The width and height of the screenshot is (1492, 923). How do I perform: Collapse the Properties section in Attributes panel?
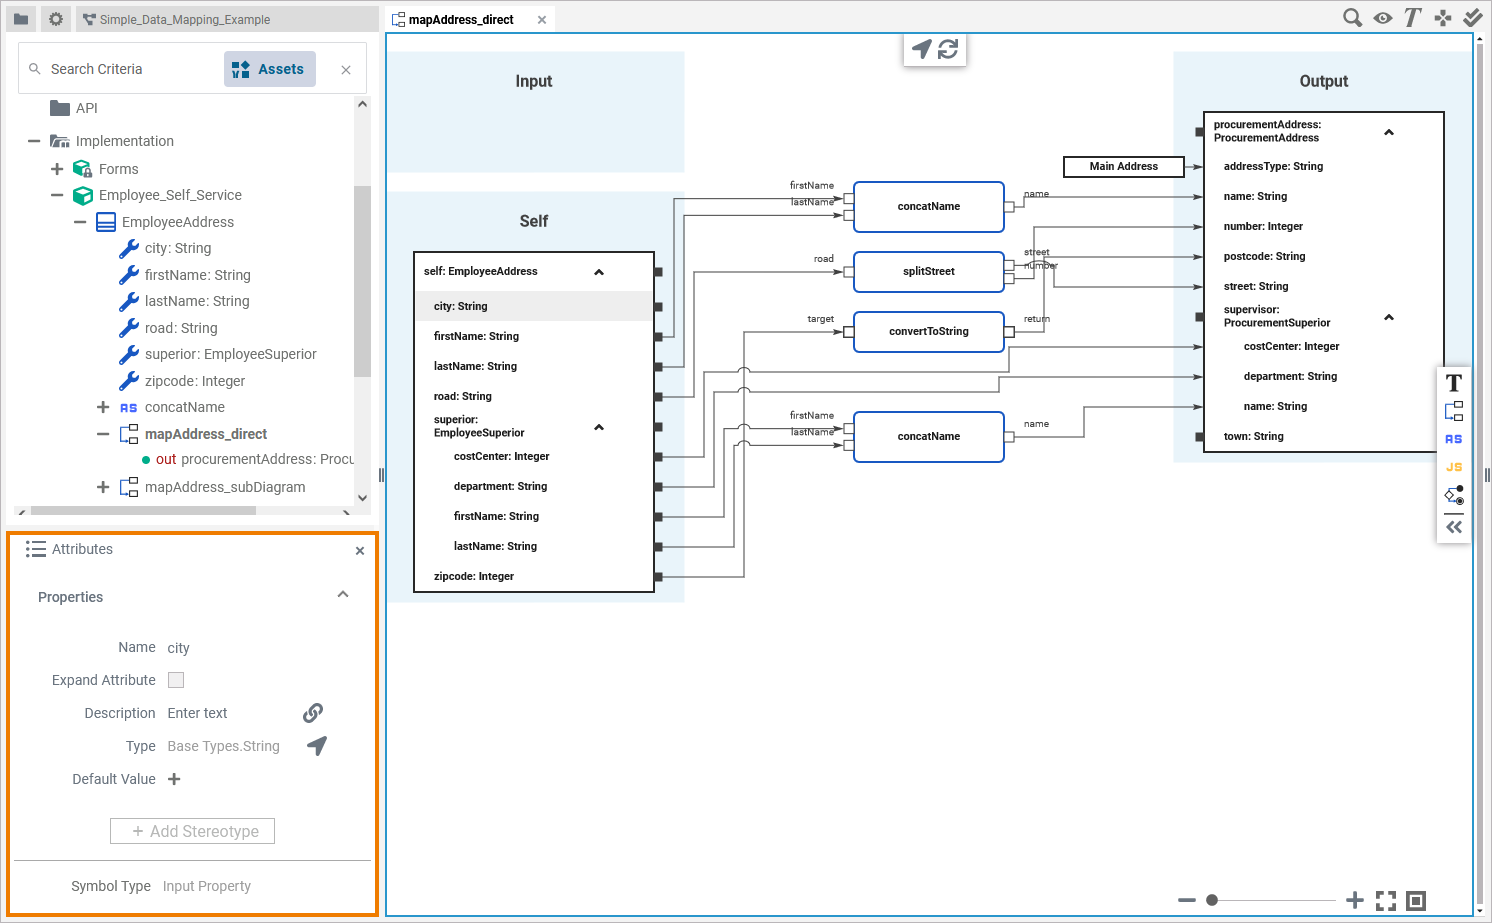[x=343, y=593]
